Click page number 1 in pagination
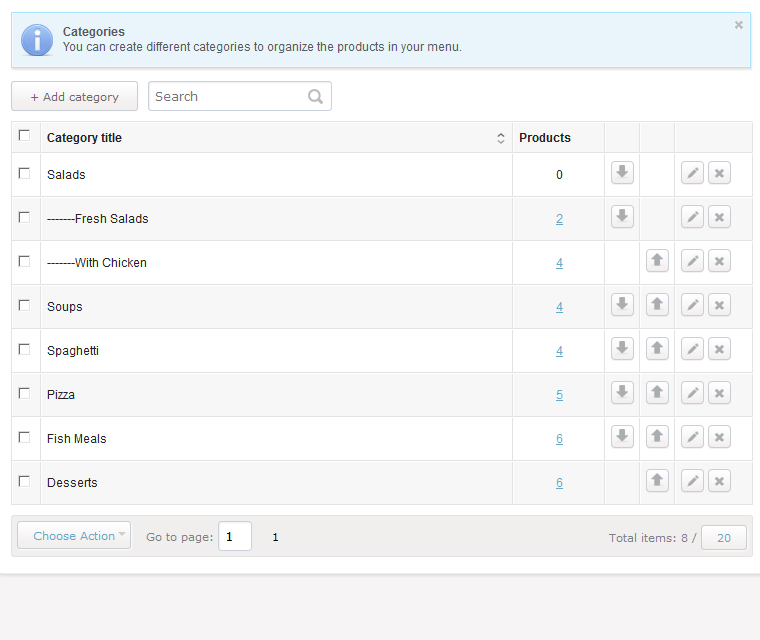Screen dimensions: 760x640 coord(275,537)
